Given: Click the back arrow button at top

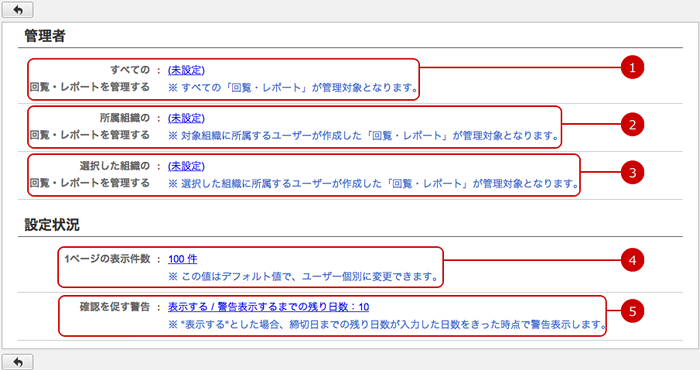Looking at the screenshot, I should pyautogui.click(x=17, y=9).
